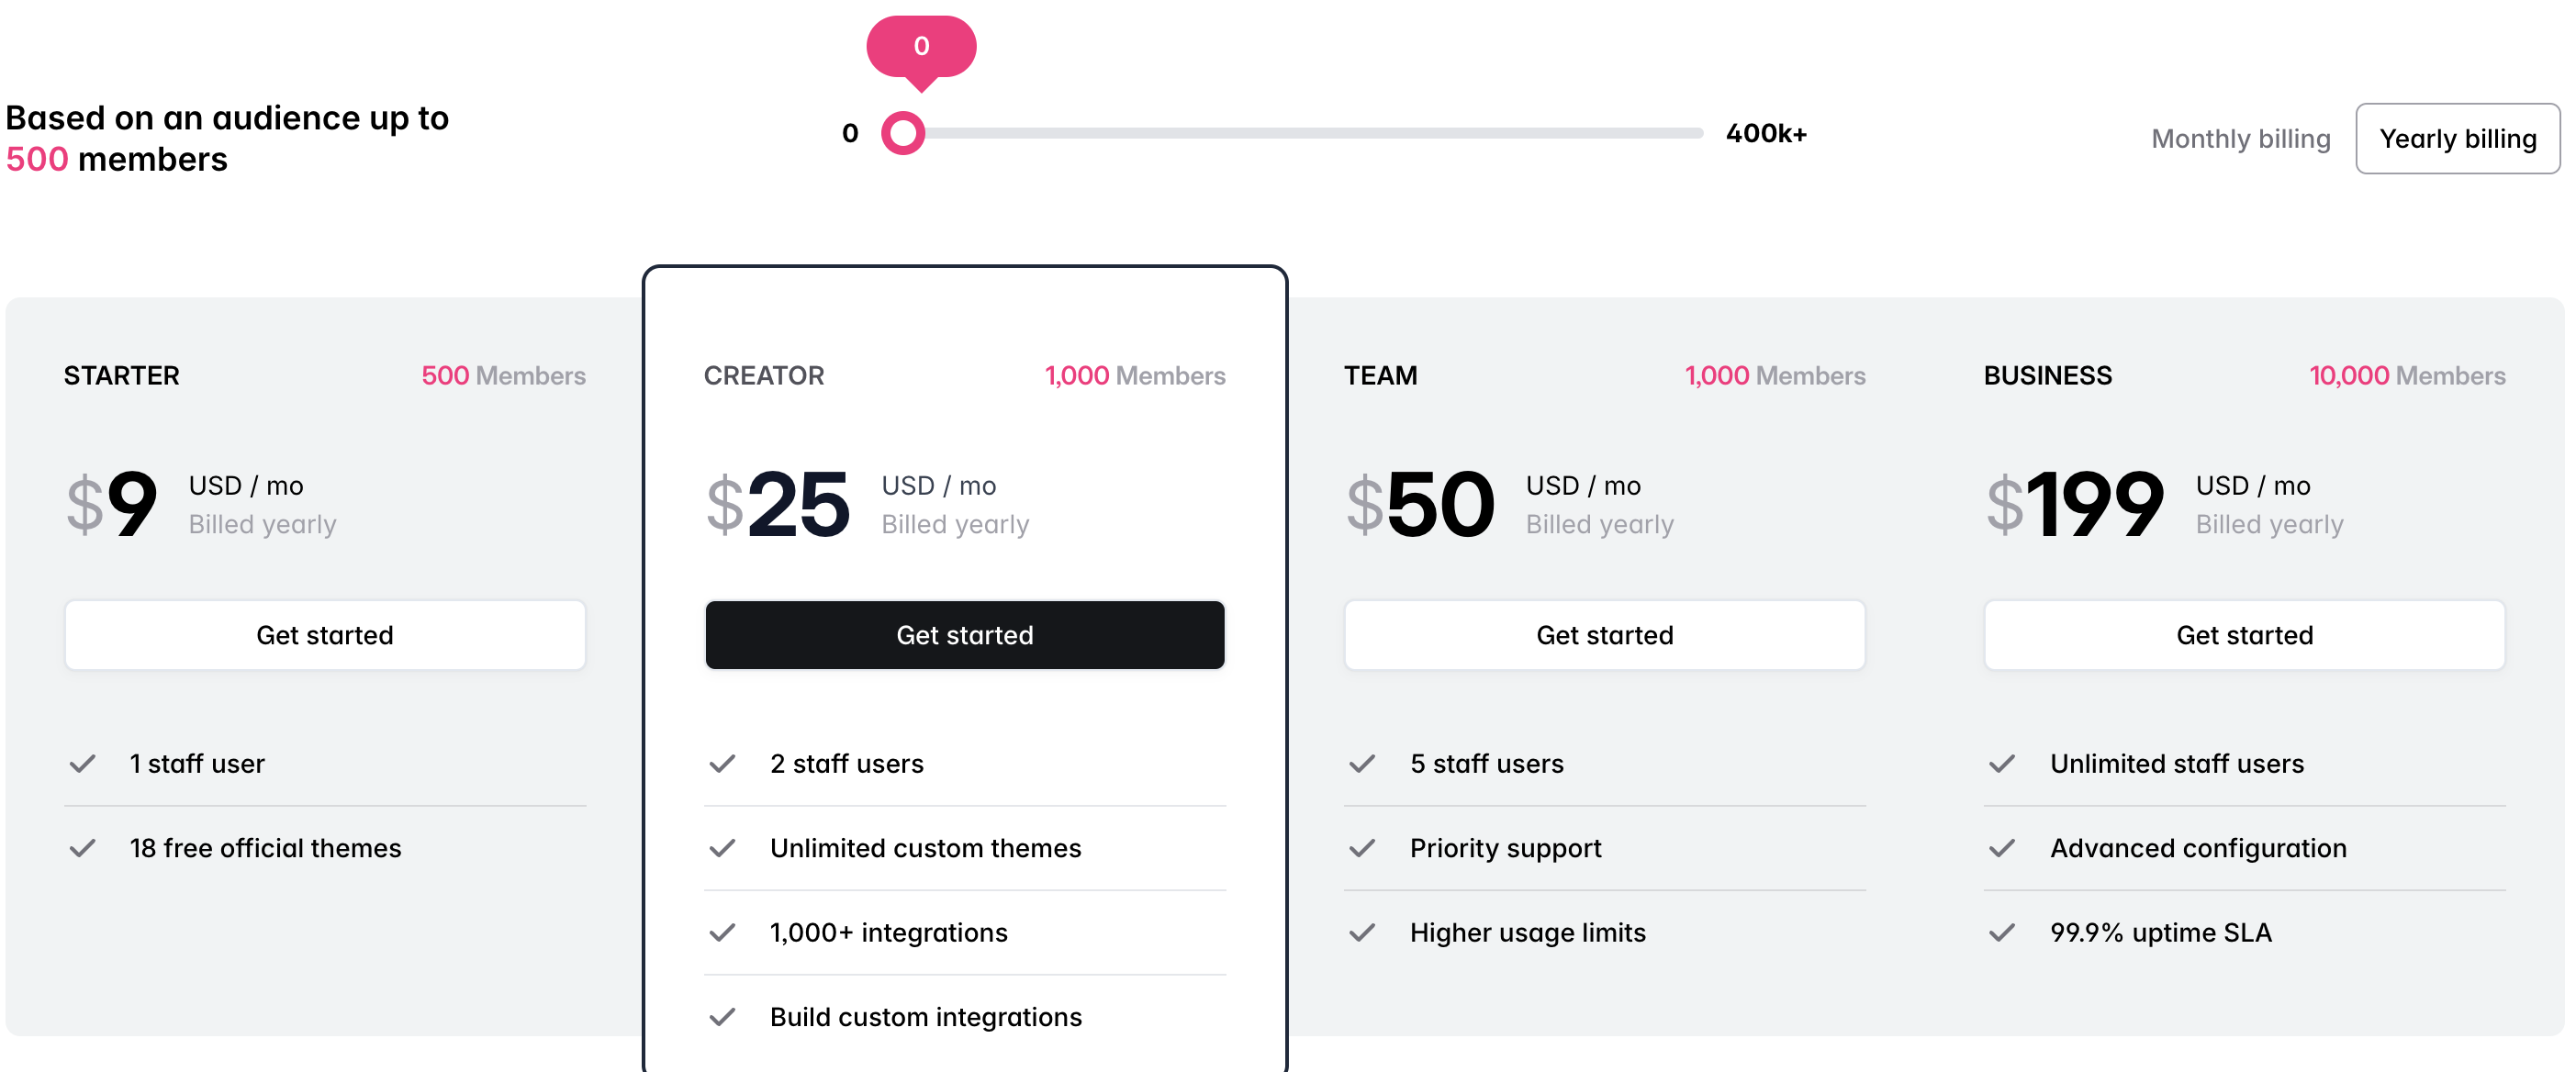Viewport: 2576px width, 1072px height.
Task: Select Yearly billing option
Action: [2457, 139]
